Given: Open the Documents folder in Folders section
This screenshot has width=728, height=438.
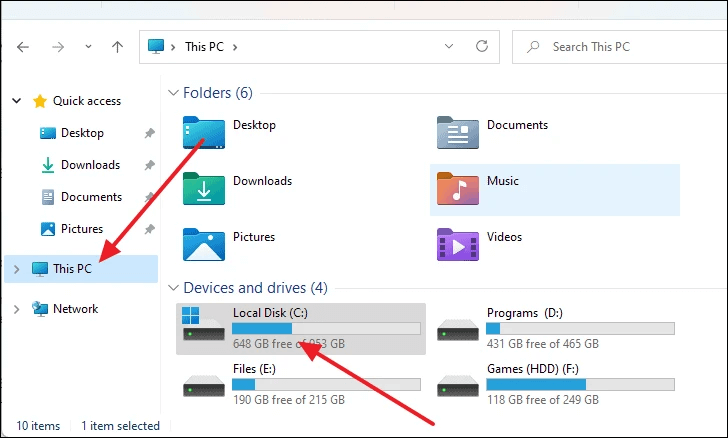Looking at the screenshot, I should coord(459,132).
